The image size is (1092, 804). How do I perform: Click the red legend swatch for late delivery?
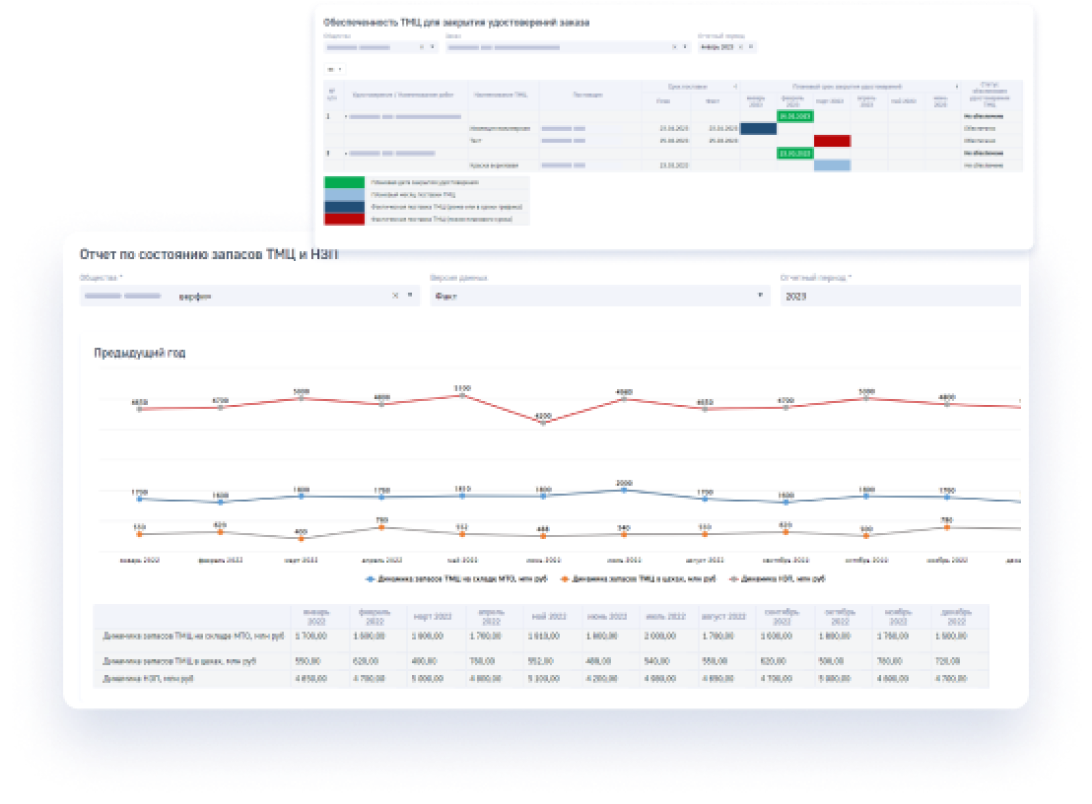pos(344,219)
